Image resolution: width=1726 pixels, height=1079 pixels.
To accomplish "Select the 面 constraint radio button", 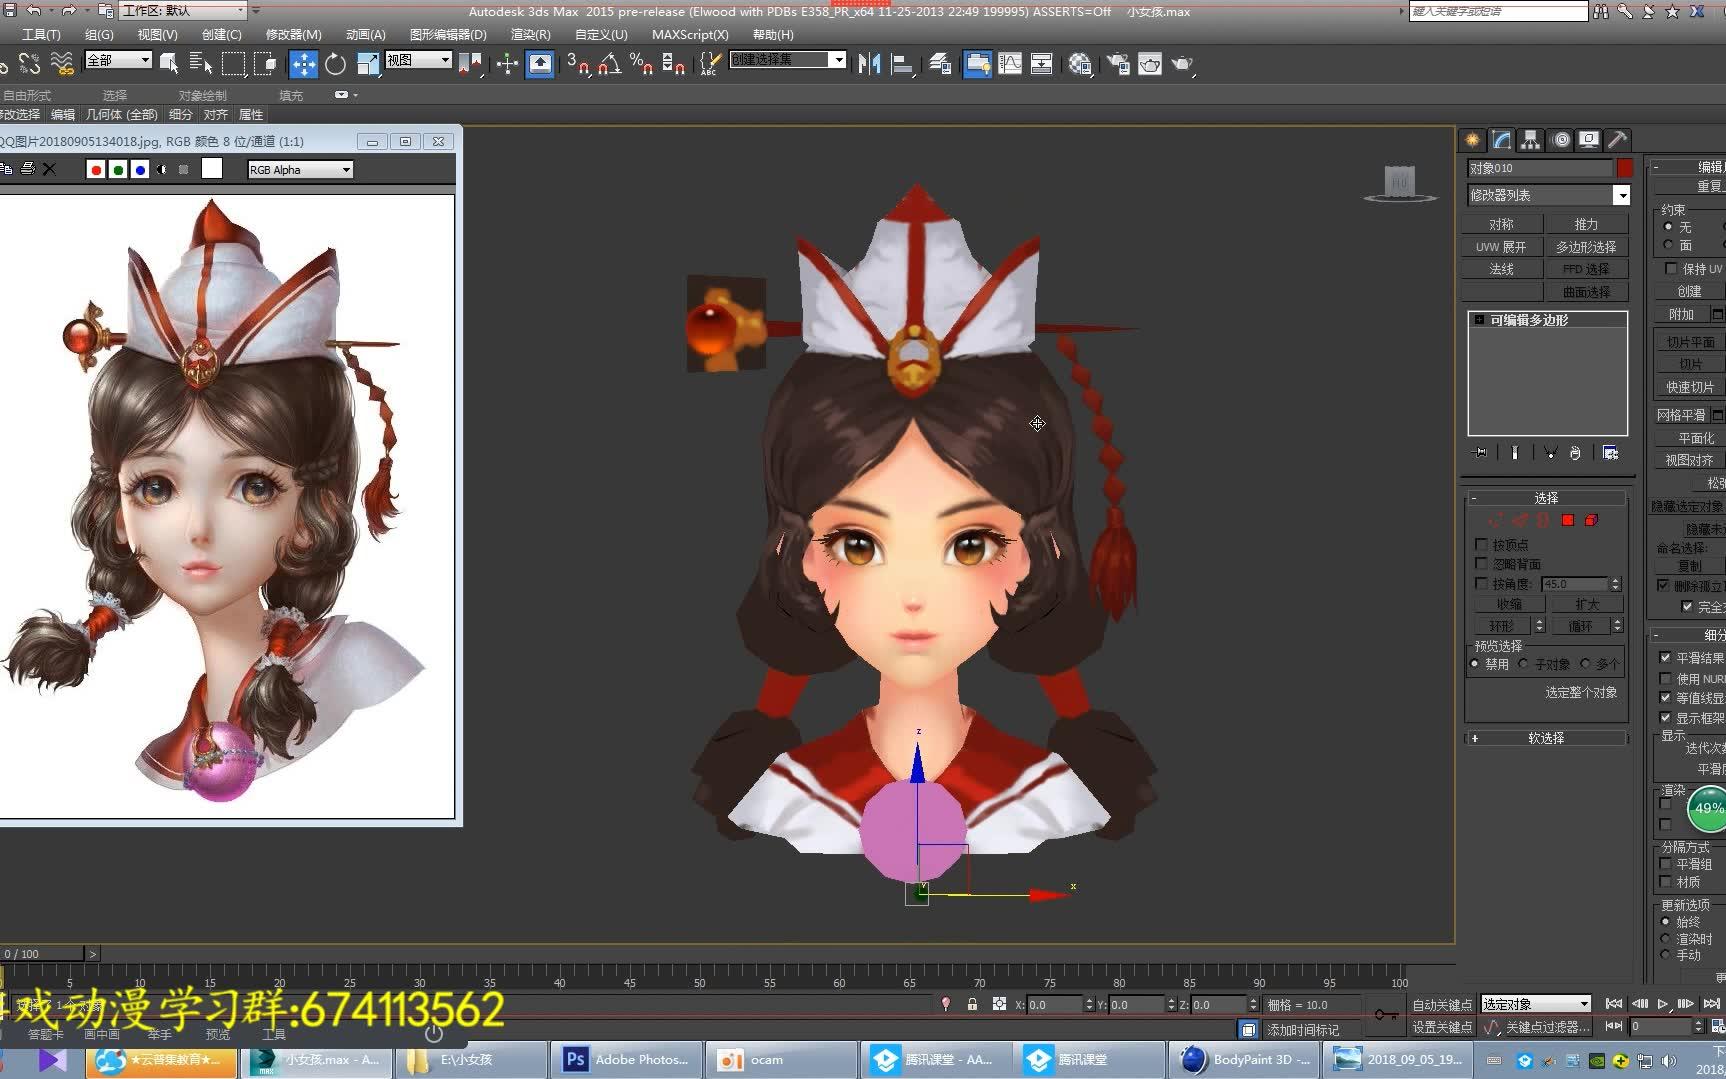I will point(1668,245).
